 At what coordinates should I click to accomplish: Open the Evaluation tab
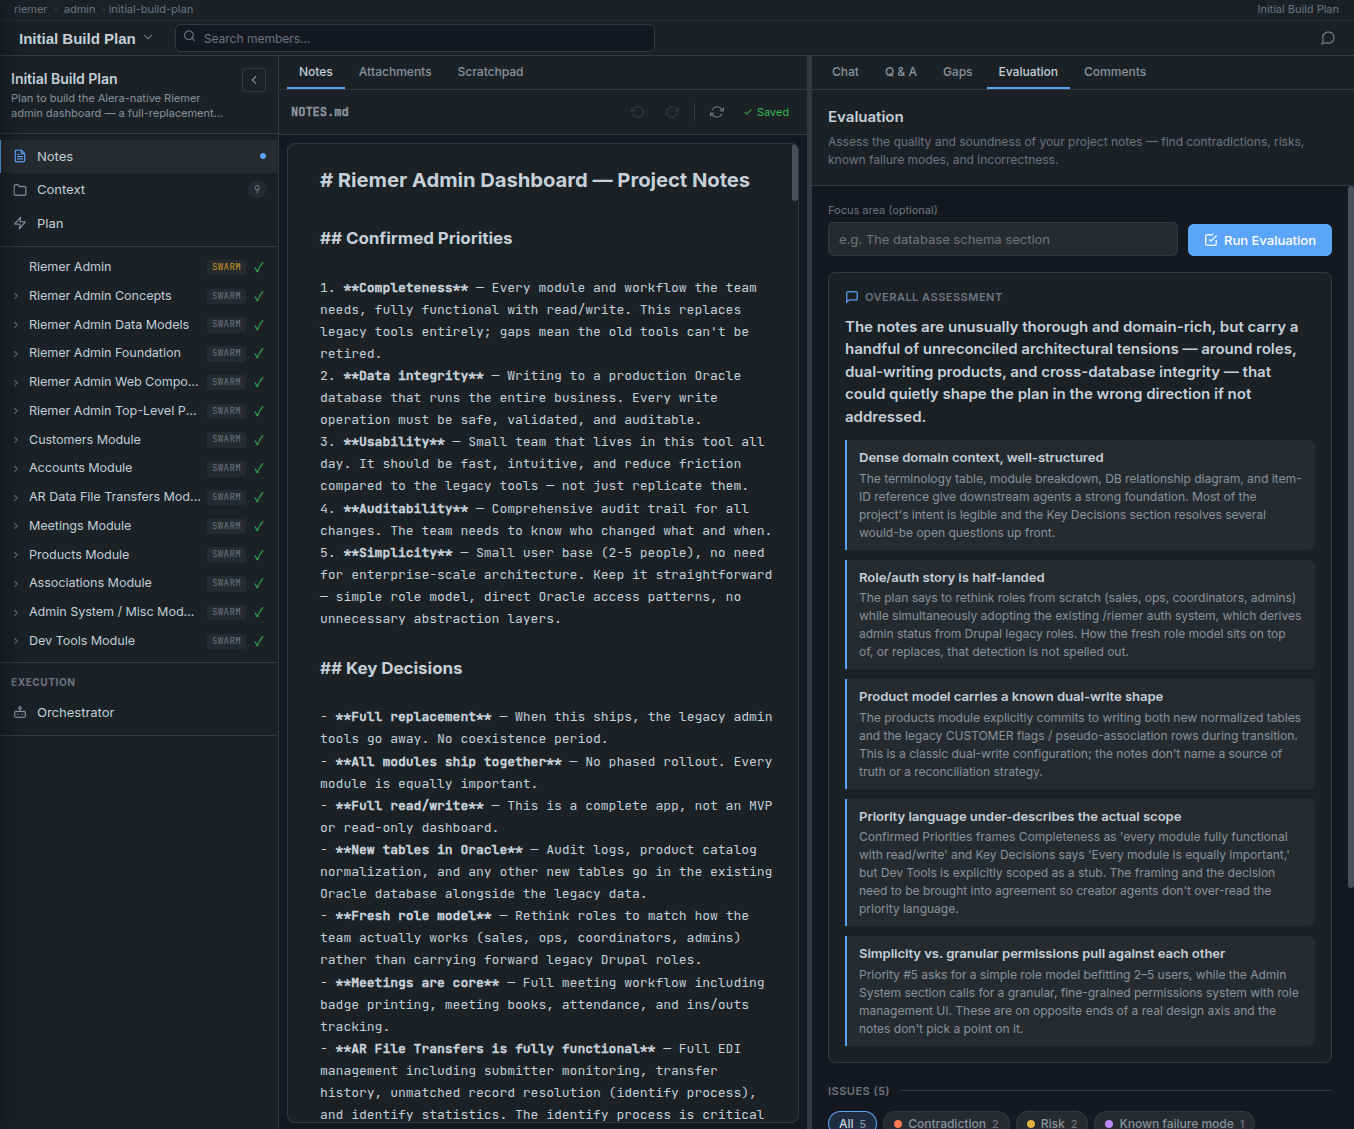pyautogui.click(x=1028, y=72)
